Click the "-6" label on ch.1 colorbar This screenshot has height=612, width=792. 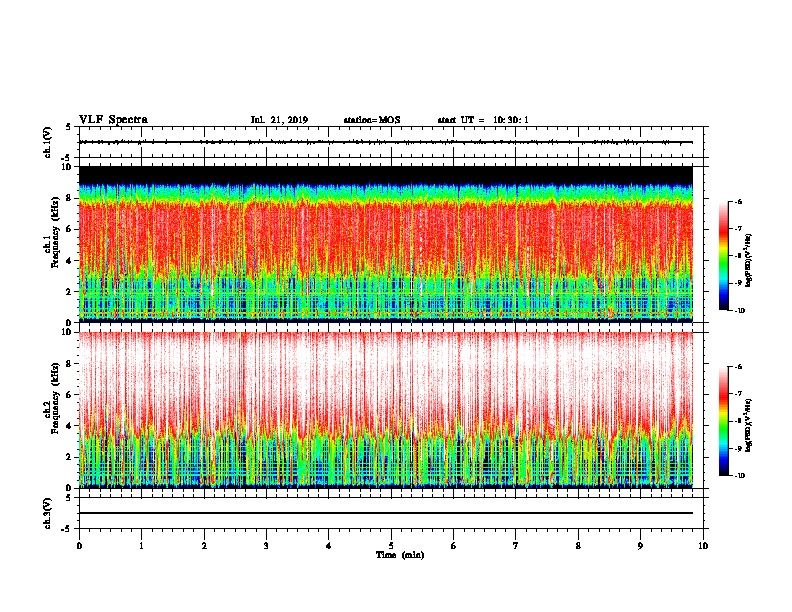(738, 201)
